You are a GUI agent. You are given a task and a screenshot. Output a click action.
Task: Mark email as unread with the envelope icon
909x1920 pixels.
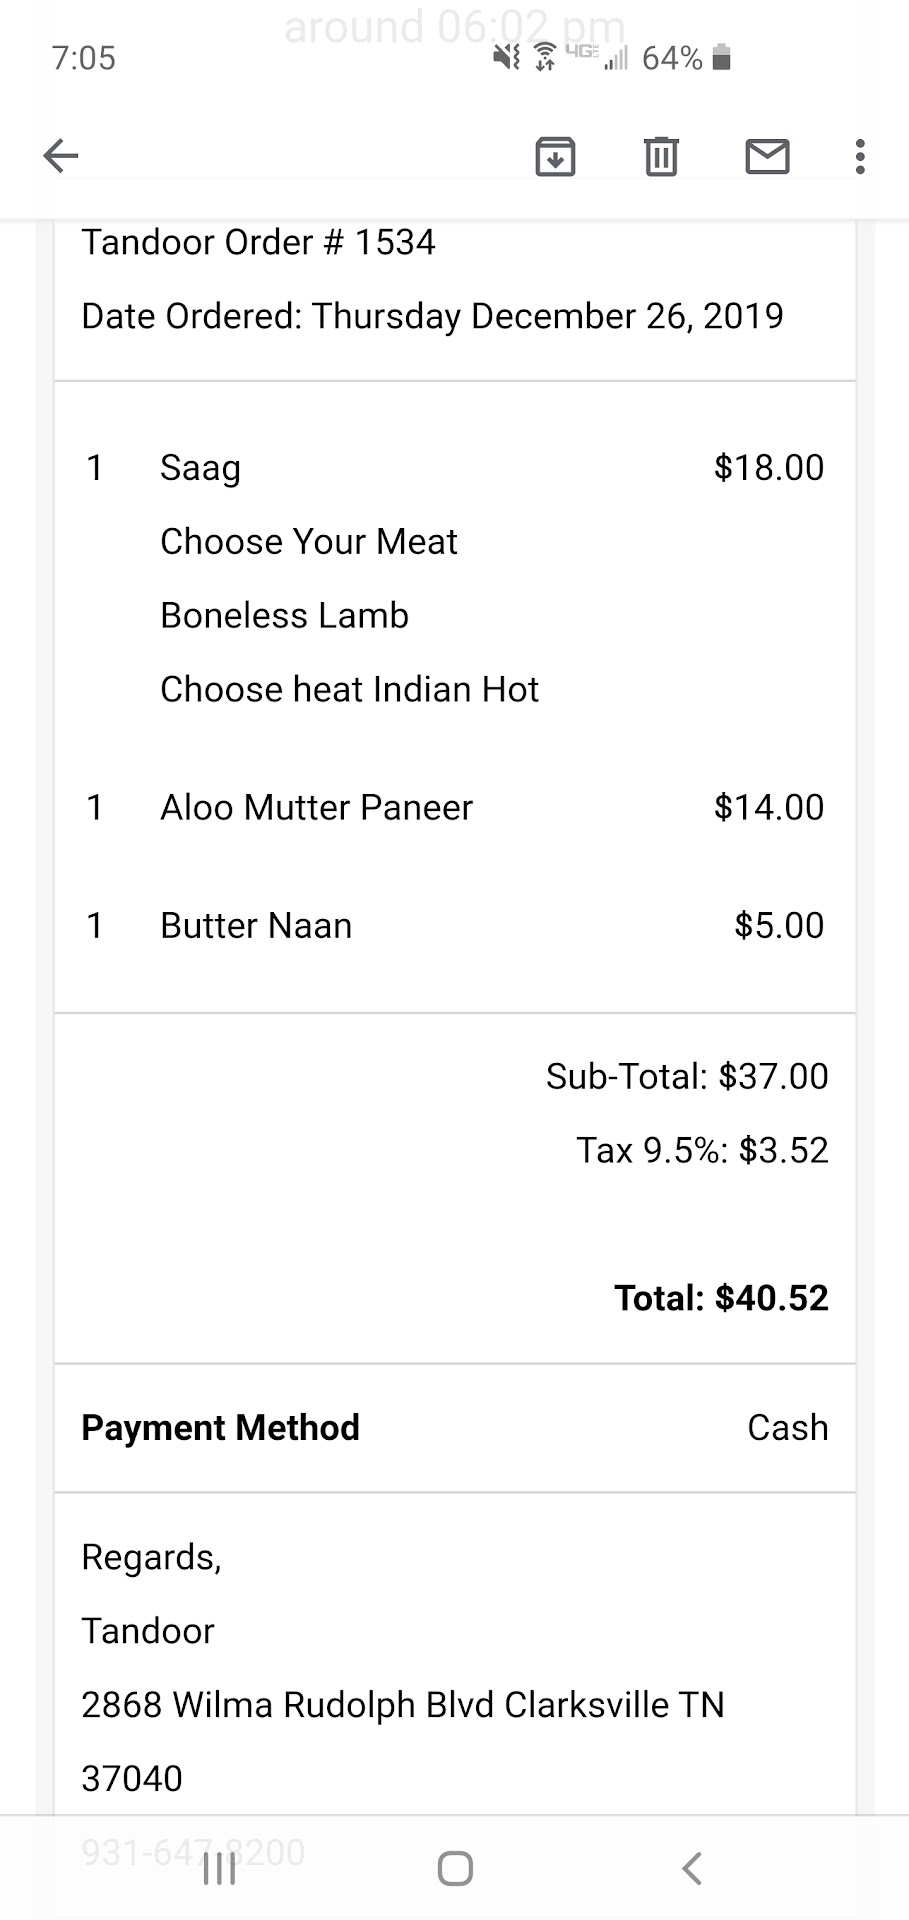click(x=767, y=156)
